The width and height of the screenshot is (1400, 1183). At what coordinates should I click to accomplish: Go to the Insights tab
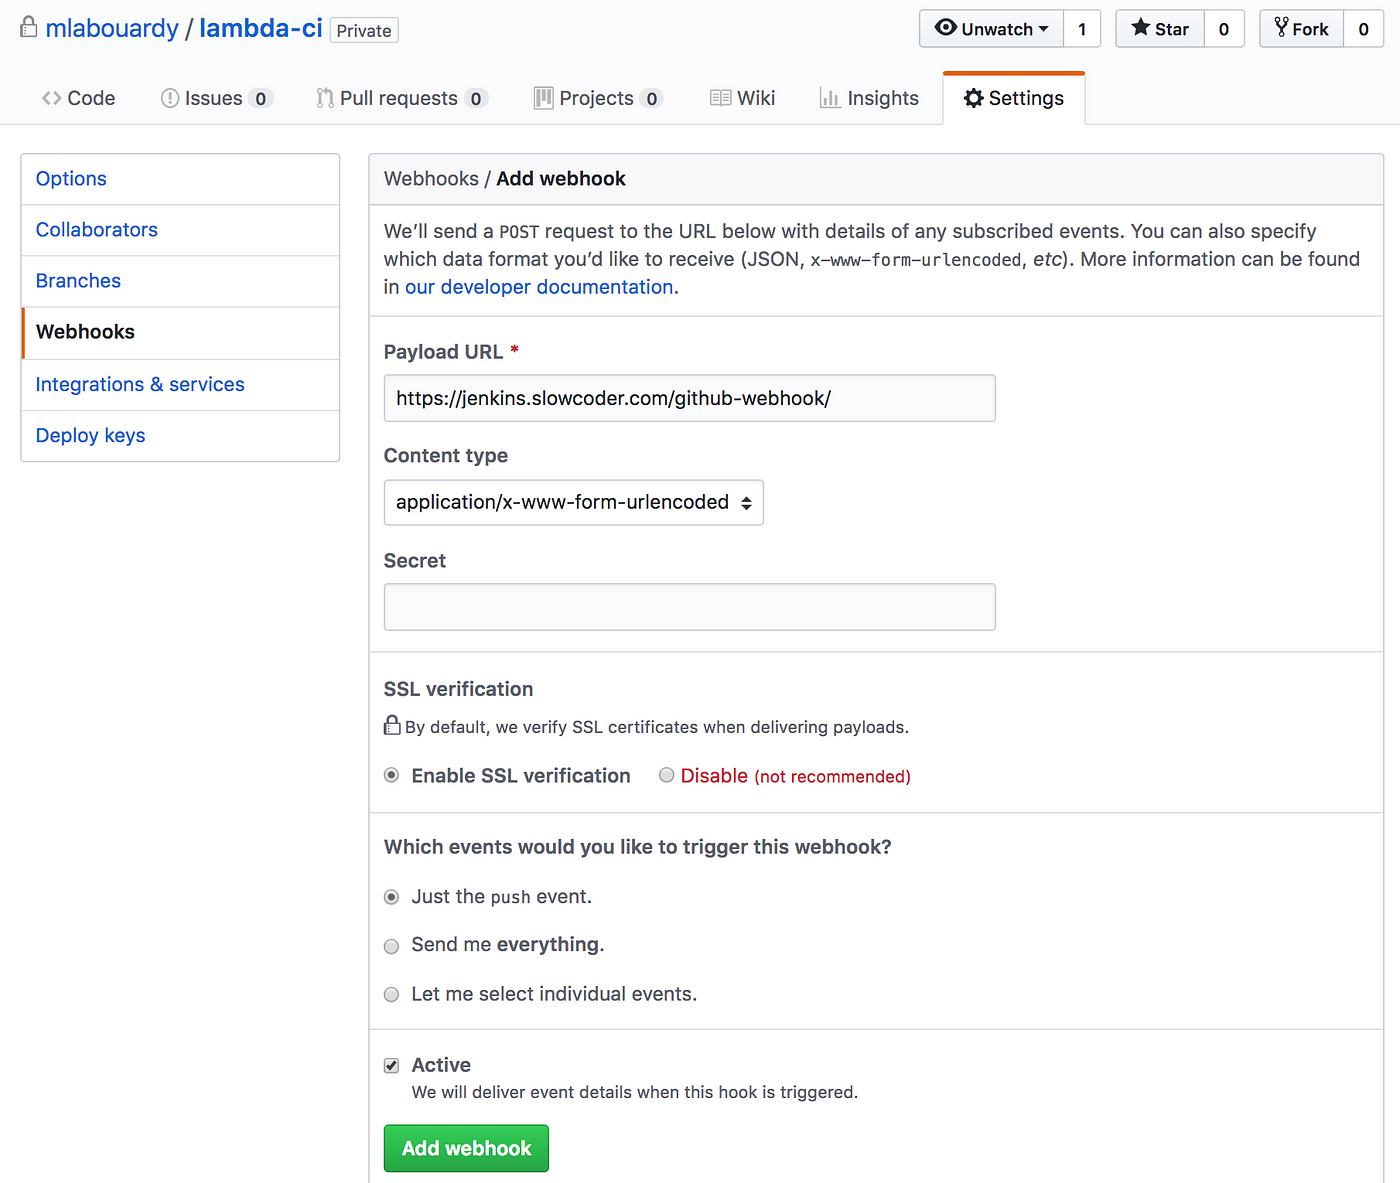(869, 98)
